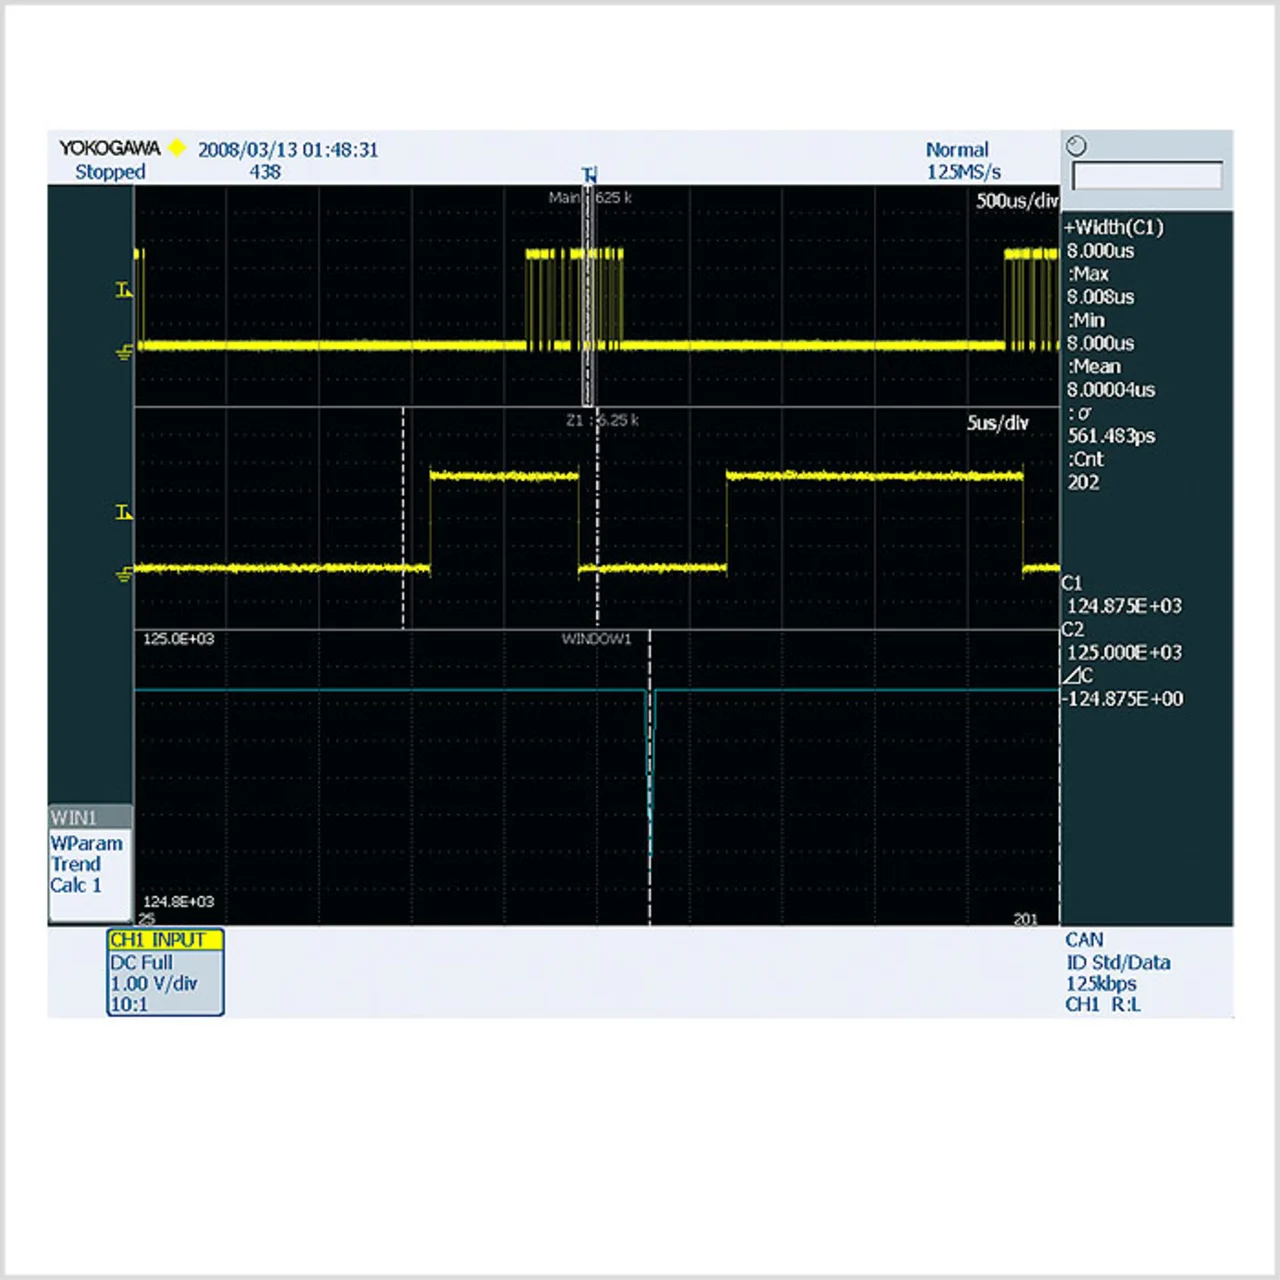Click the empty input field at top right
Screen dimensions: 1280x1280
(x=1146, y=176)
